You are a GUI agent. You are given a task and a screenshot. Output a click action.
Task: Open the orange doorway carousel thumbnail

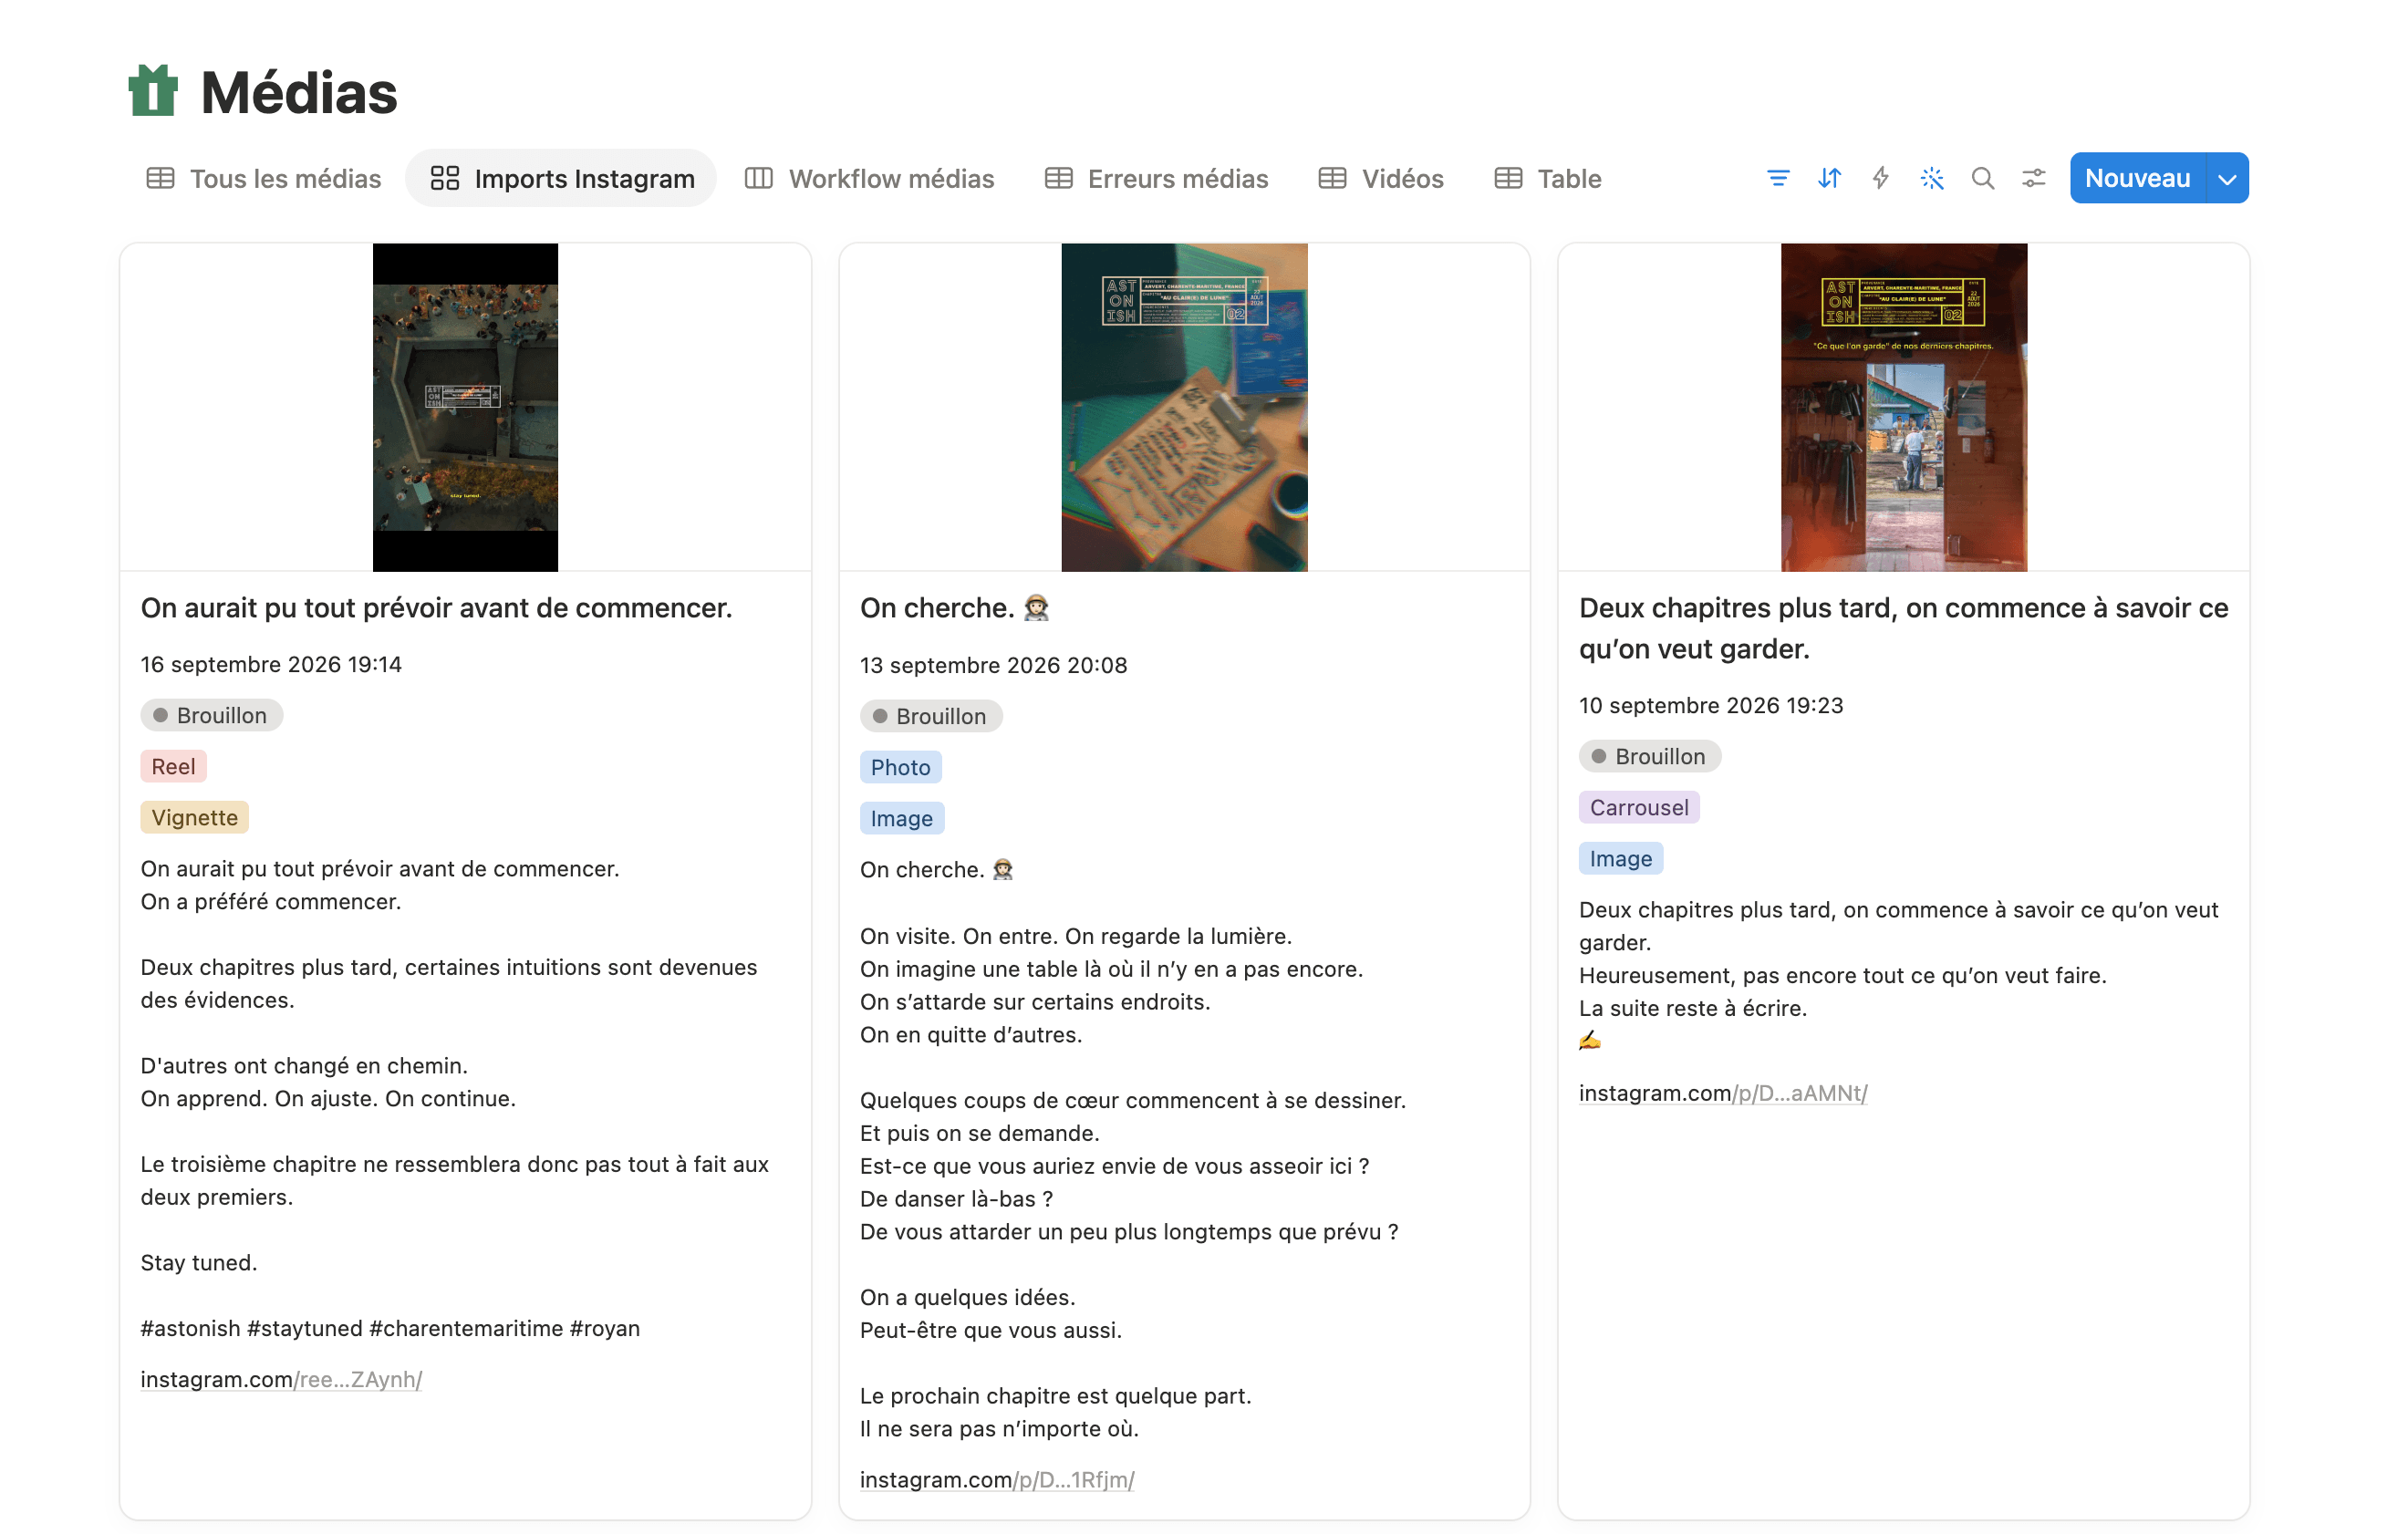pyautogui.click(x=1903, y=407)
